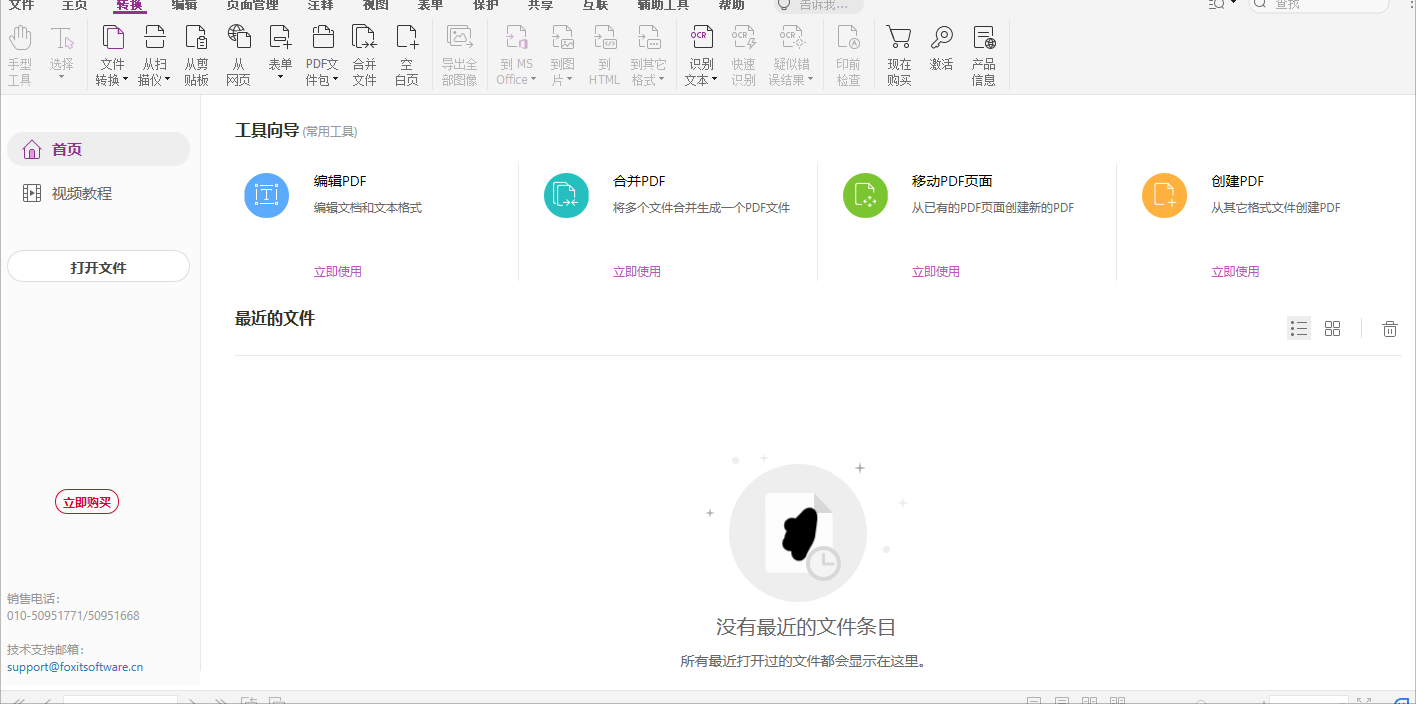Open the 印前检查 preflight check tool
The height and width of the screenshot is (704, 1416).
coord(847,52)
